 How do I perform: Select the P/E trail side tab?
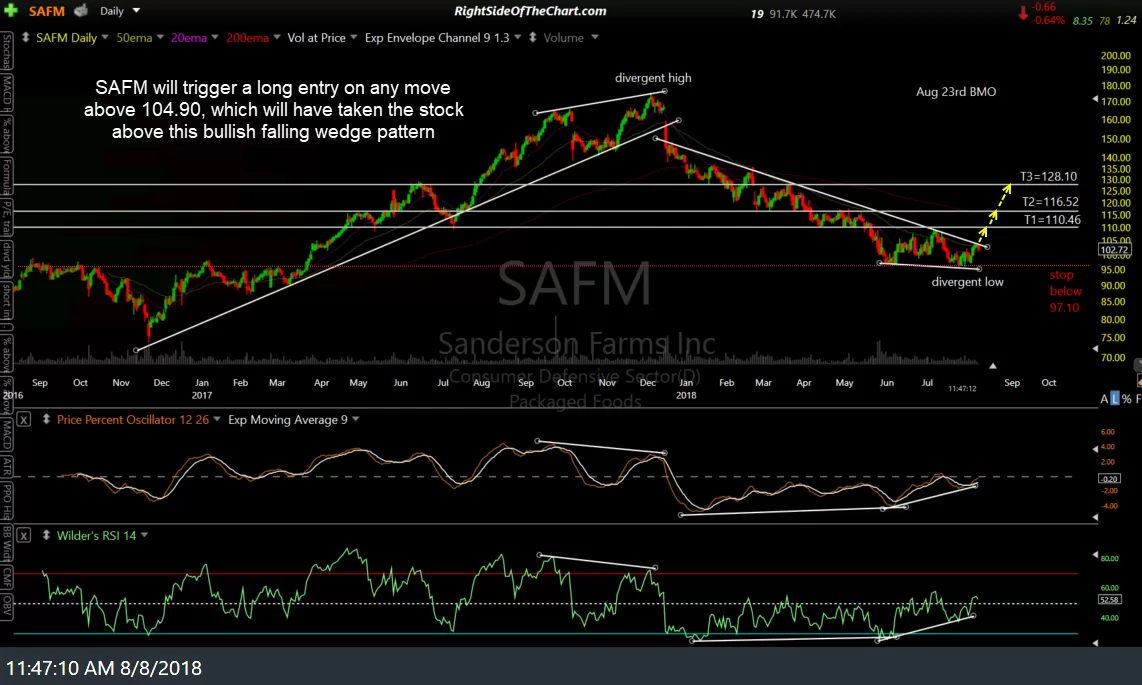[x=7, y=218]
